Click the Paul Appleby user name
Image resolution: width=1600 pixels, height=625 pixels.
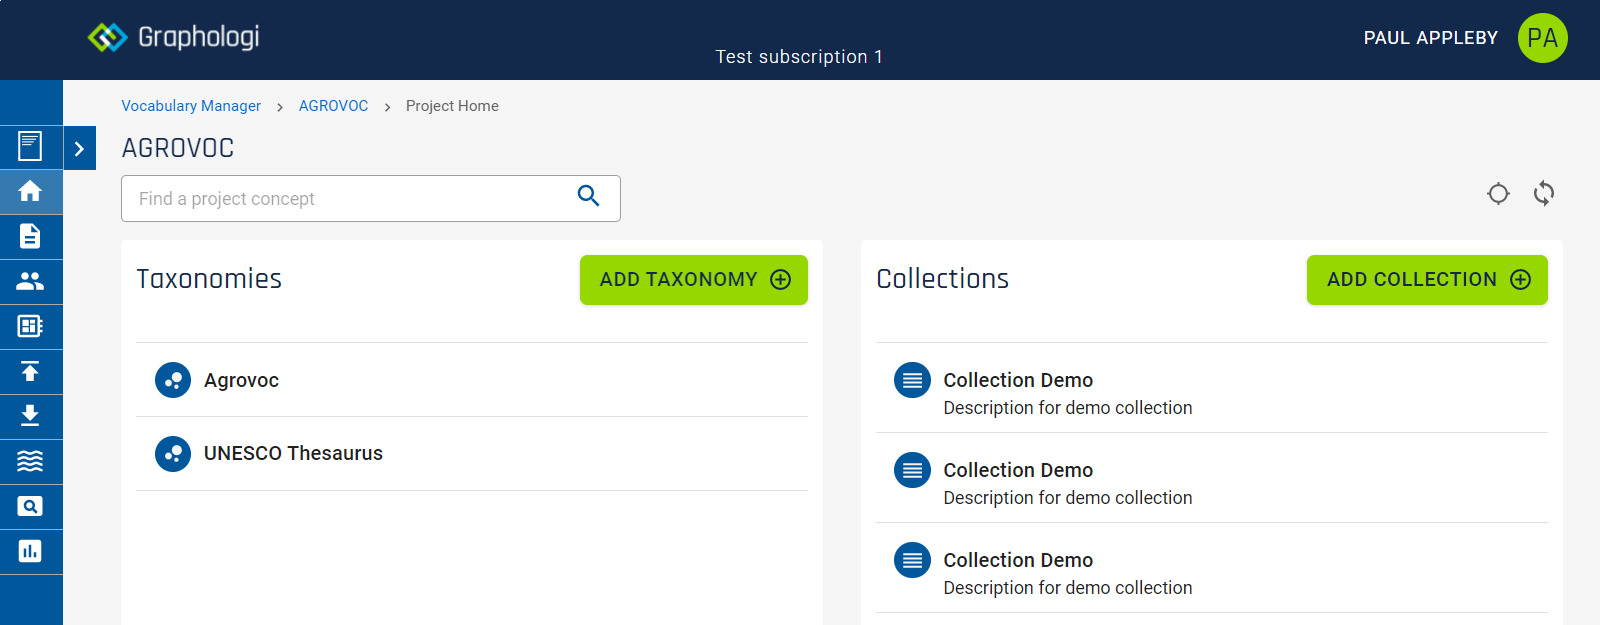coord(1431,38)
